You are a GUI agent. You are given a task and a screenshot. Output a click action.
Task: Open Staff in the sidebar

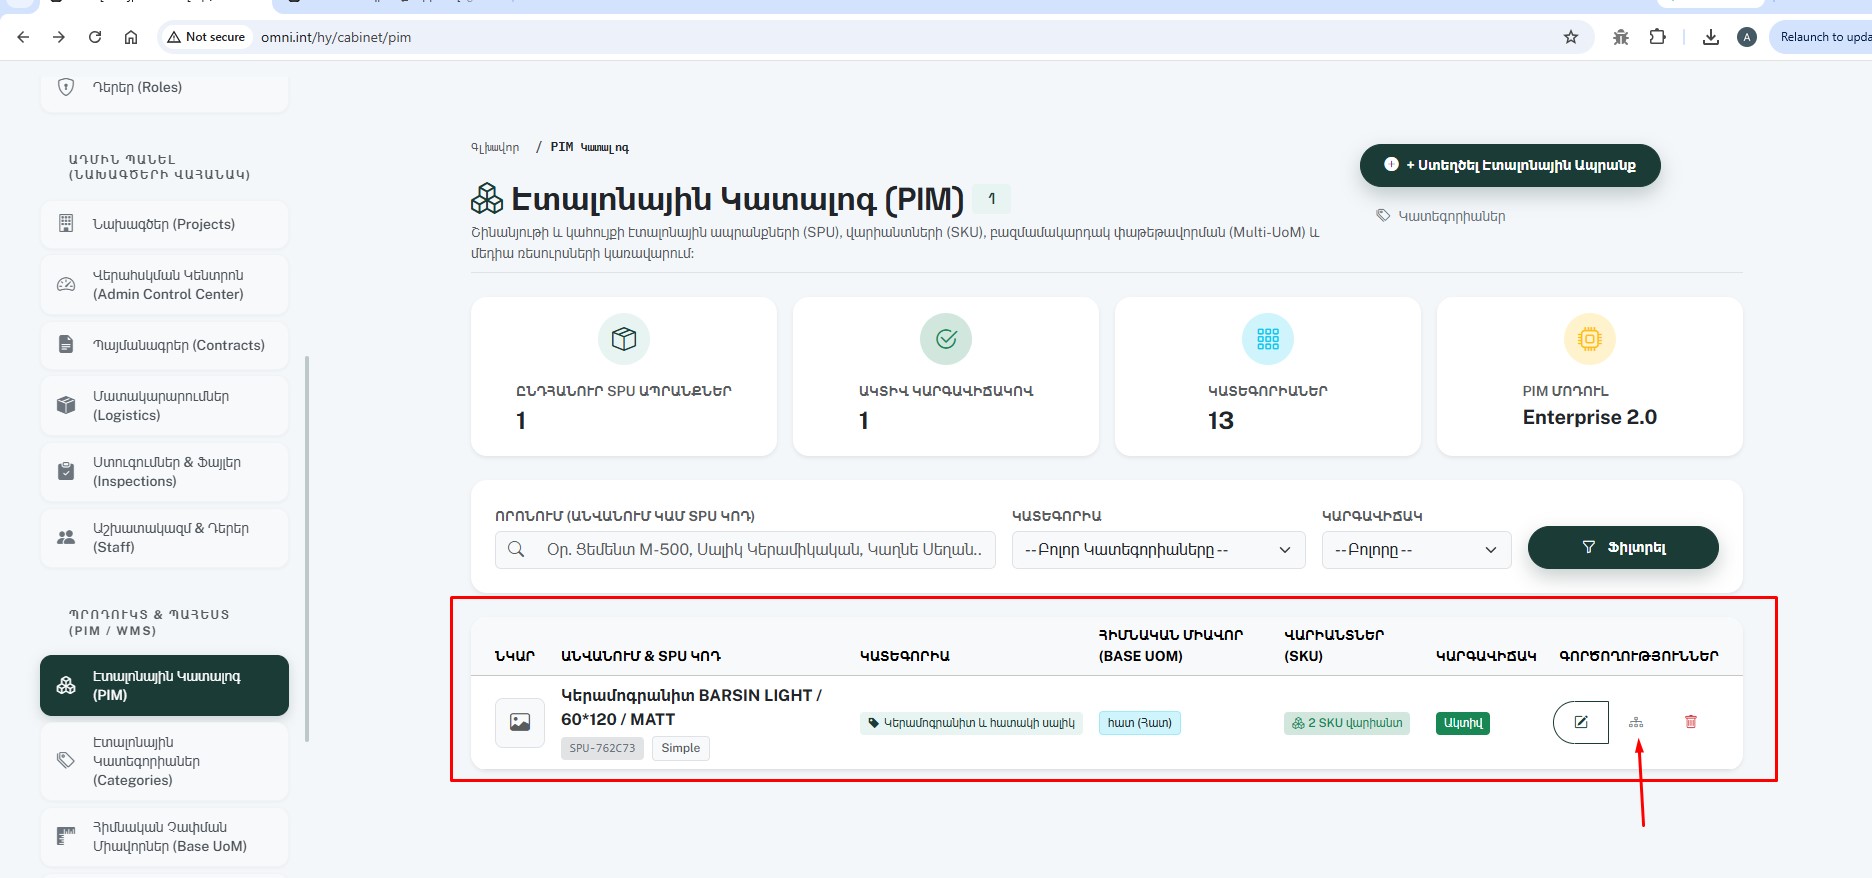tap(165, 538)
